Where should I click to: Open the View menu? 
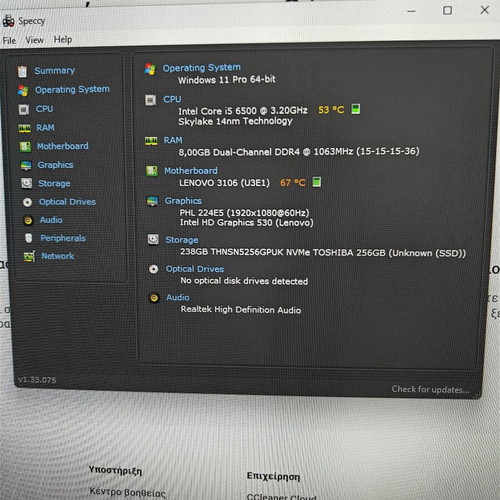click(34, 40)
